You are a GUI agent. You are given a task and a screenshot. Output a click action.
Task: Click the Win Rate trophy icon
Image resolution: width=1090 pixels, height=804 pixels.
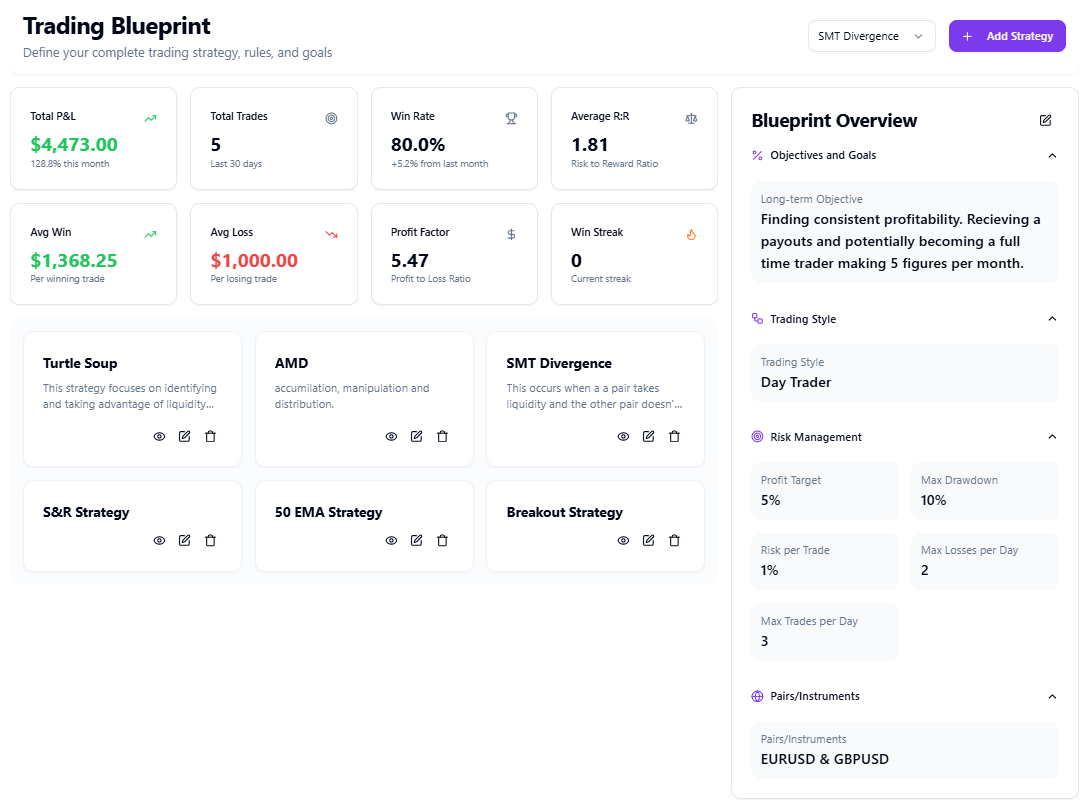click(x=511, y=118)
